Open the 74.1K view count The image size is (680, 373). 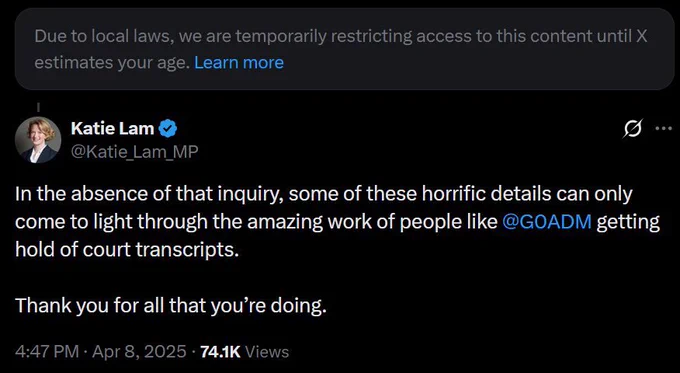220,351
